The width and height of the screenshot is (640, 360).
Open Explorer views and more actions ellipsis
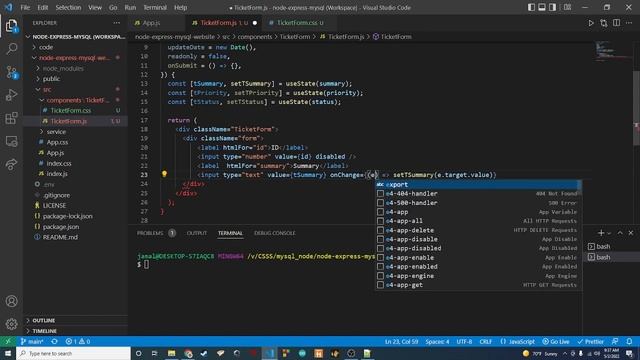tap(117, 23)
